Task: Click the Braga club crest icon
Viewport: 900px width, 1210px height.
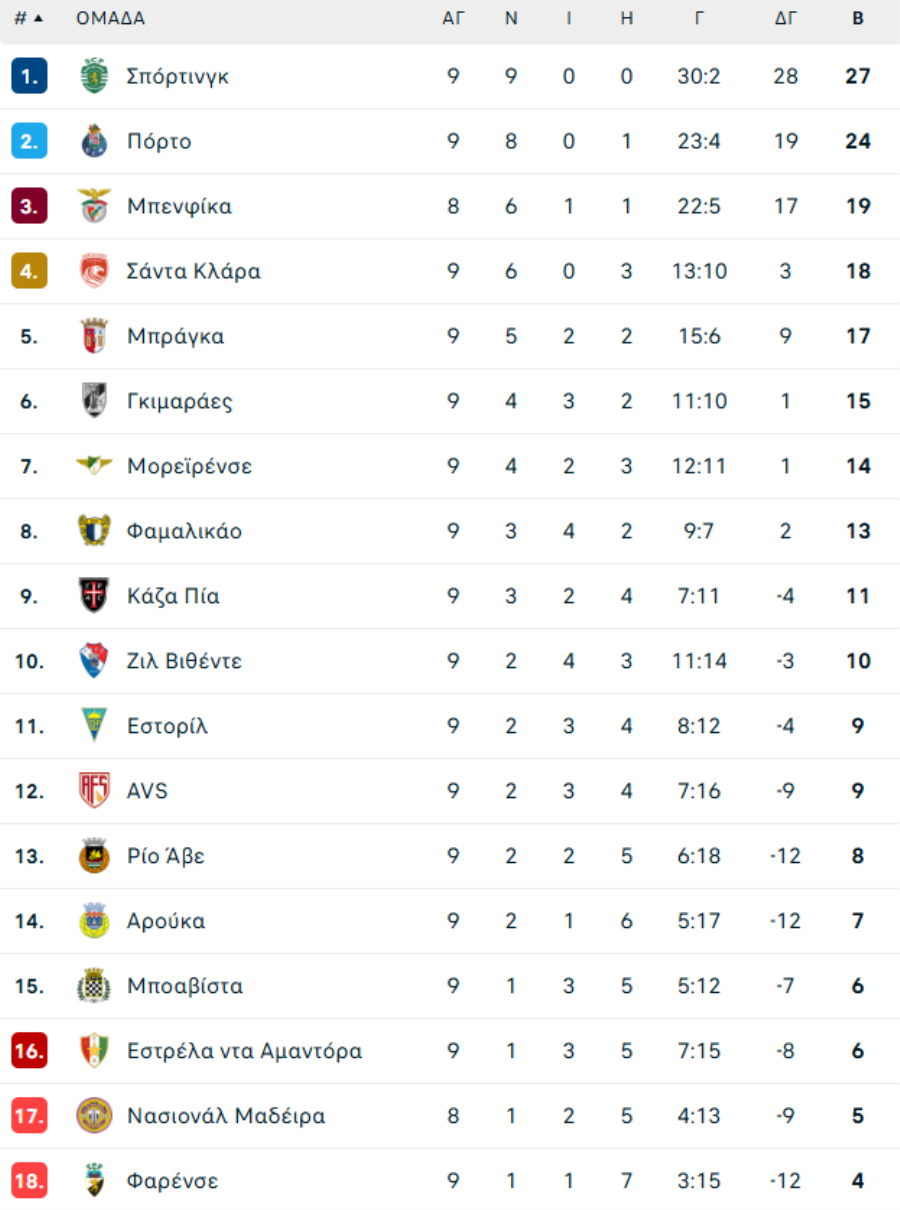Action: [x=94, y=336]
